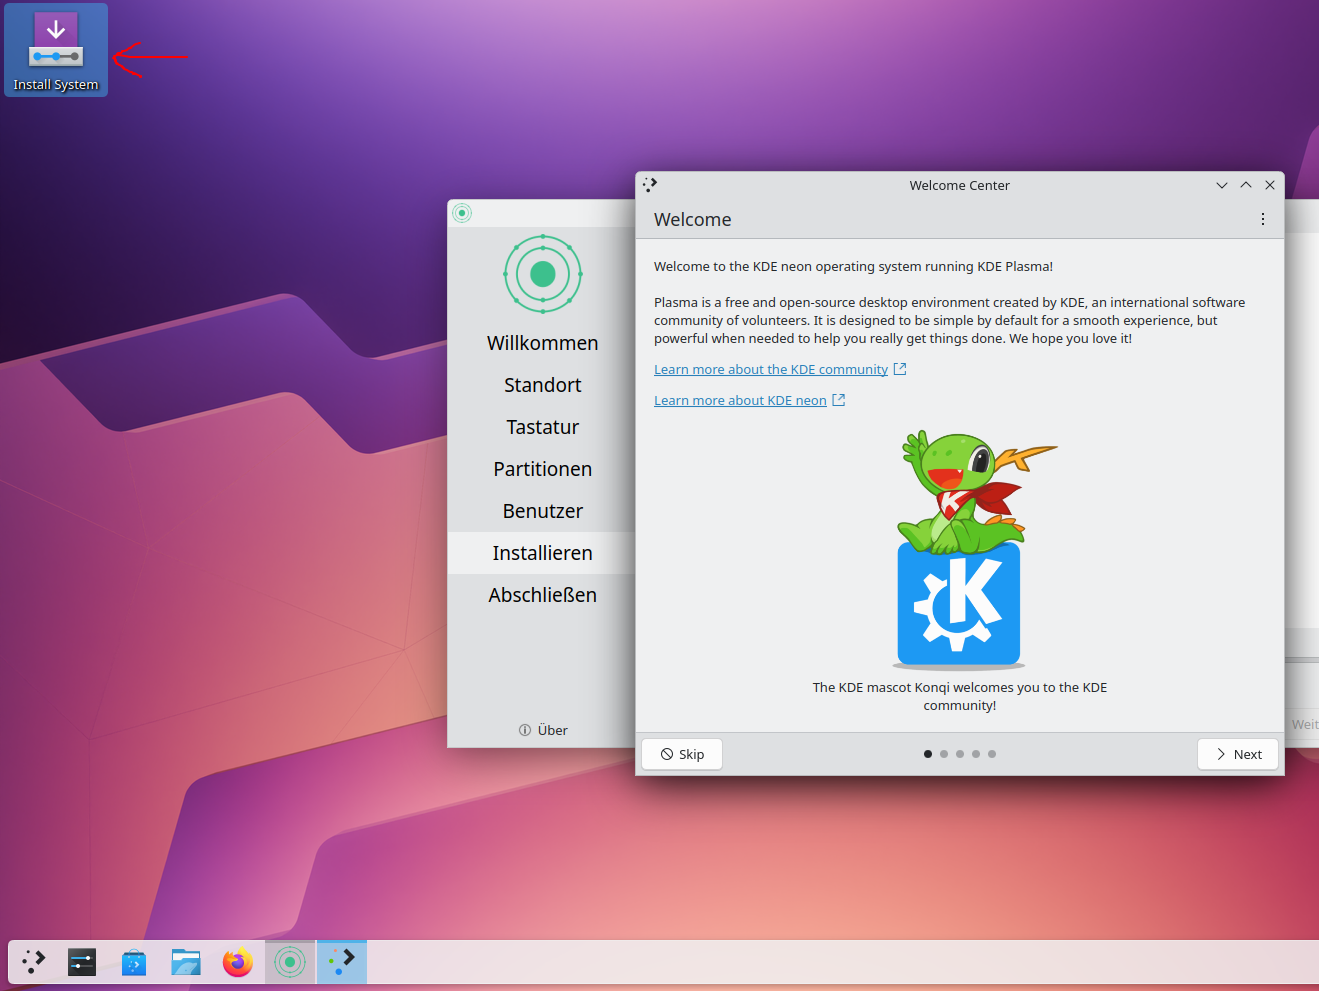Close the Welcome Center window
This screenshot has height=991, width=1319.
tap(1270, 185)
